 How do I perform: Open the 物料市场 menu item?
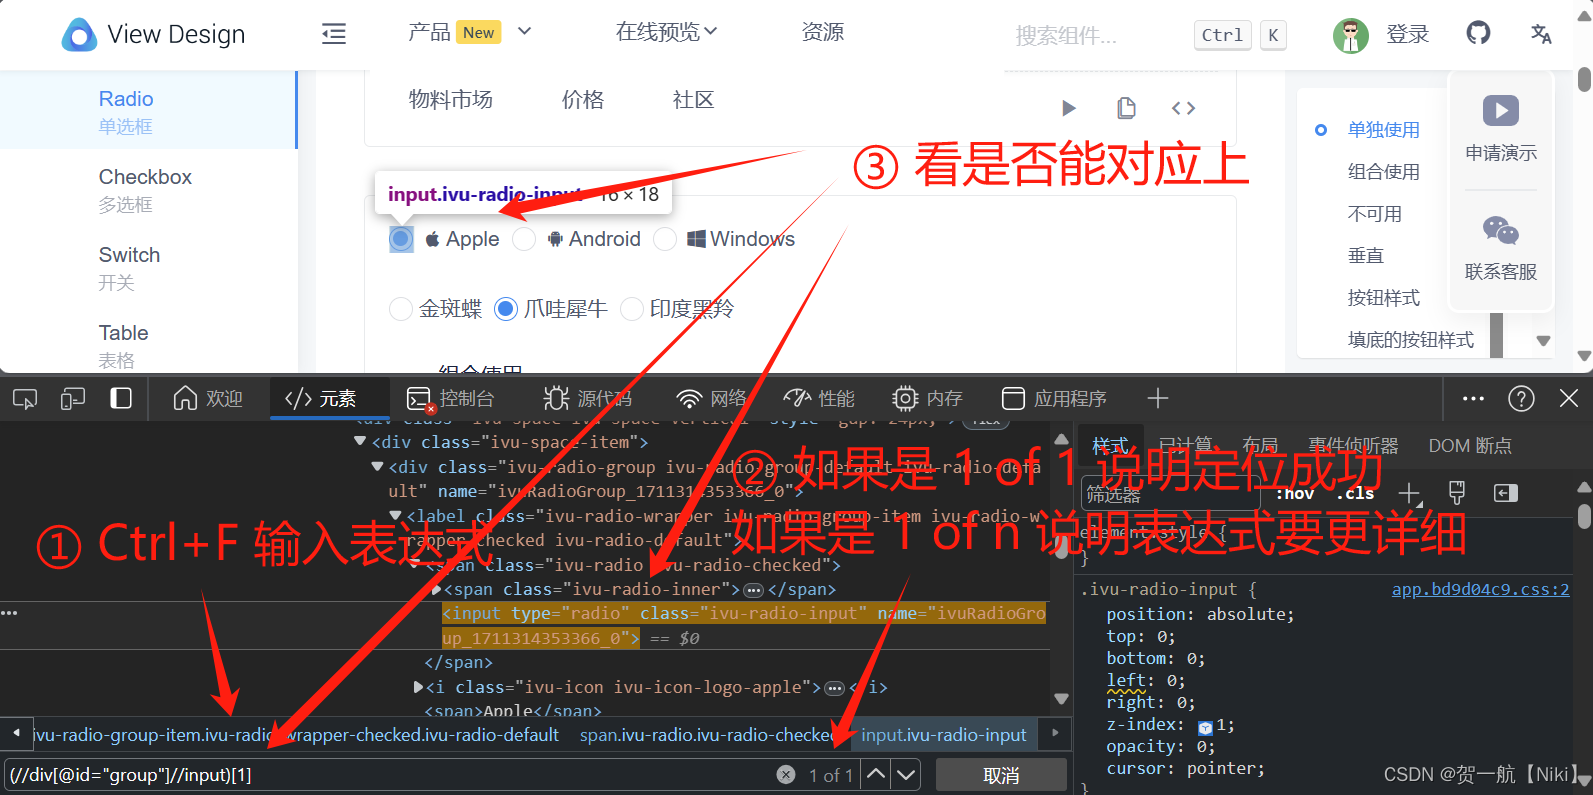pos(451,99)
